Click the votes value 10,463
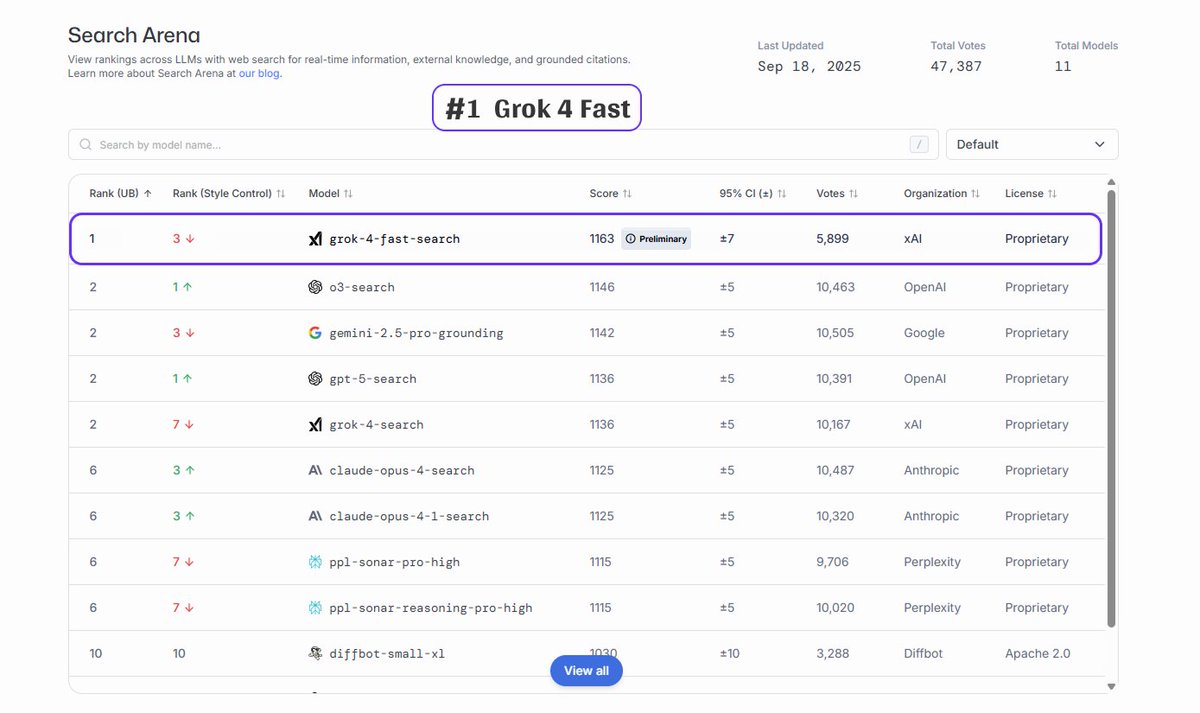This screenshot has width=1200, height=713. pos(836,287)
